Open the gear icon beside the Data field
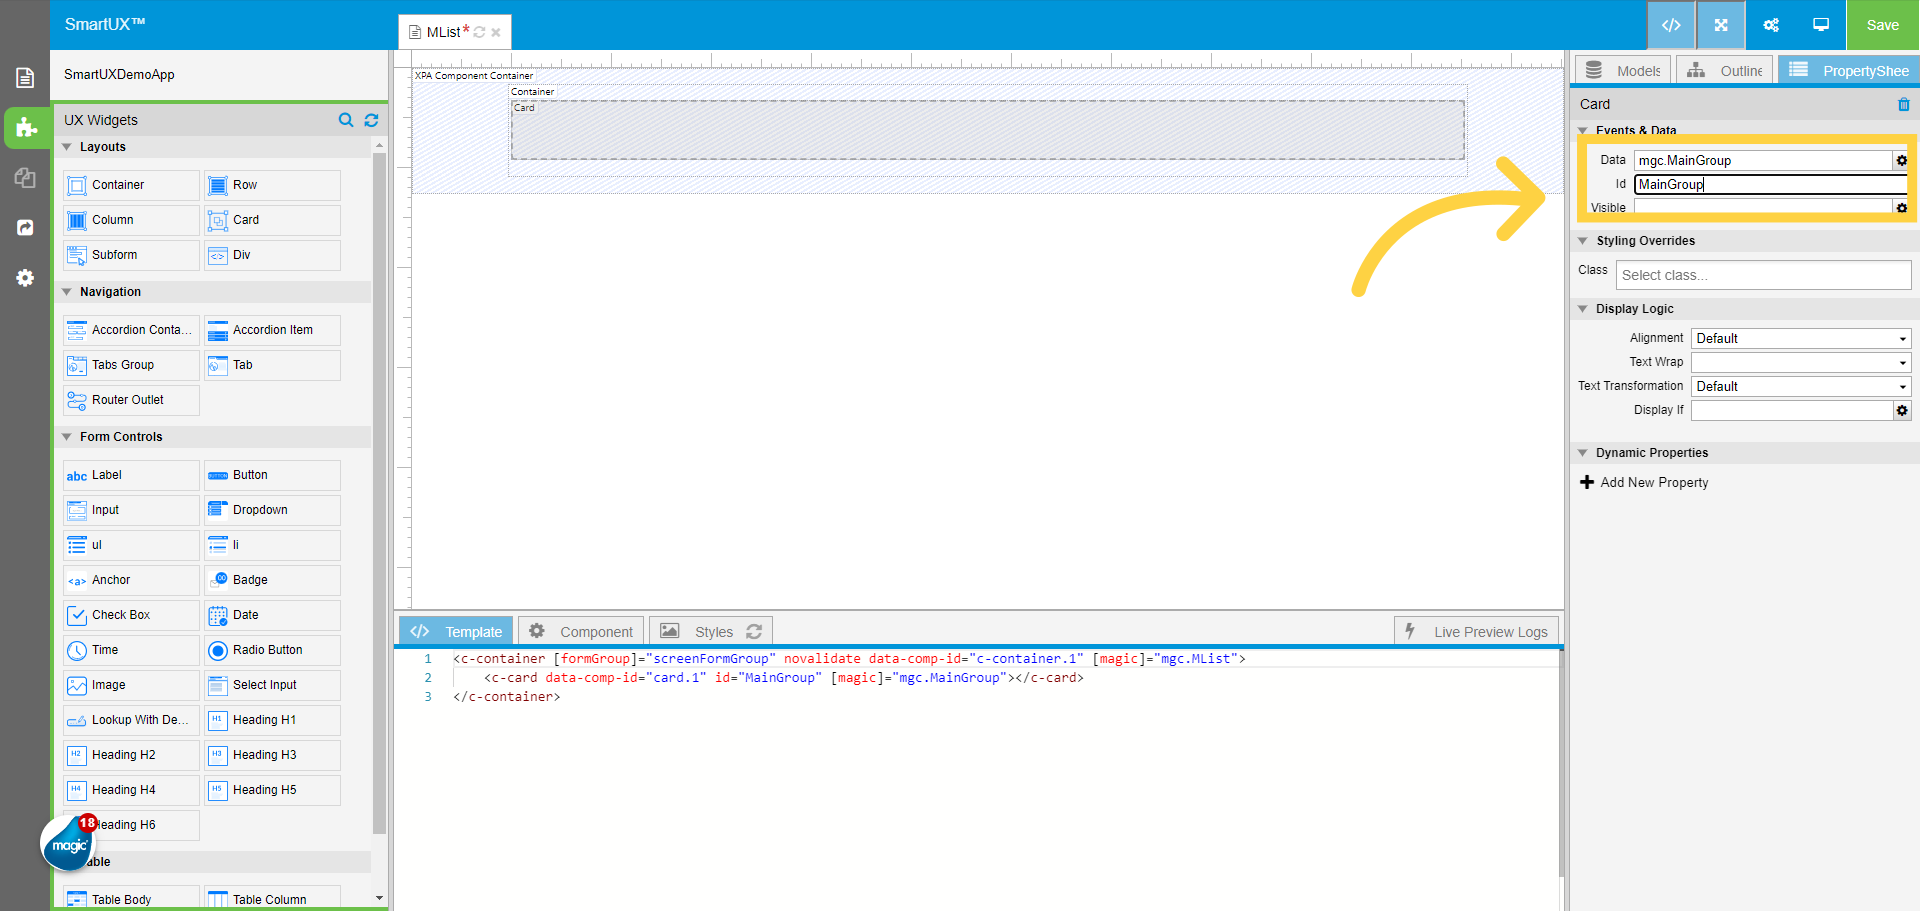Image resolution: width=1920 pixels, height=911 pixels. click(1901, 161)
